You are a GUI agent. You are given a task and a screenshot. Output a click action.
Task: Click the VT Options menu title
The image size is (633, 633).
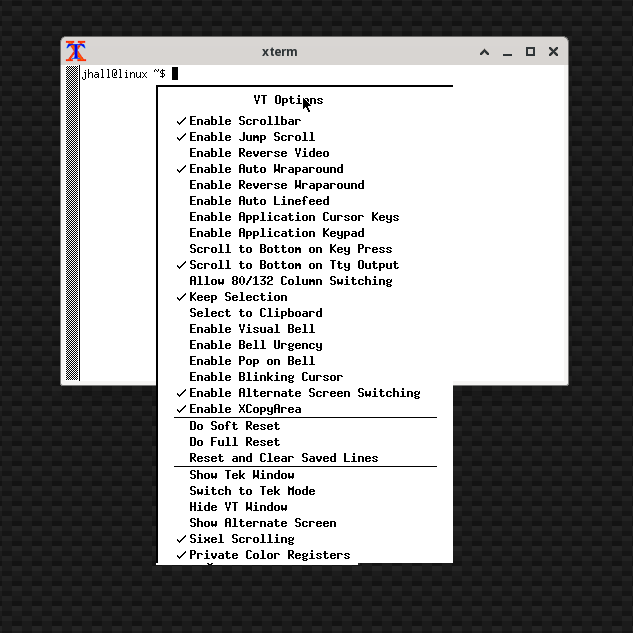click(x=288, y=100)
